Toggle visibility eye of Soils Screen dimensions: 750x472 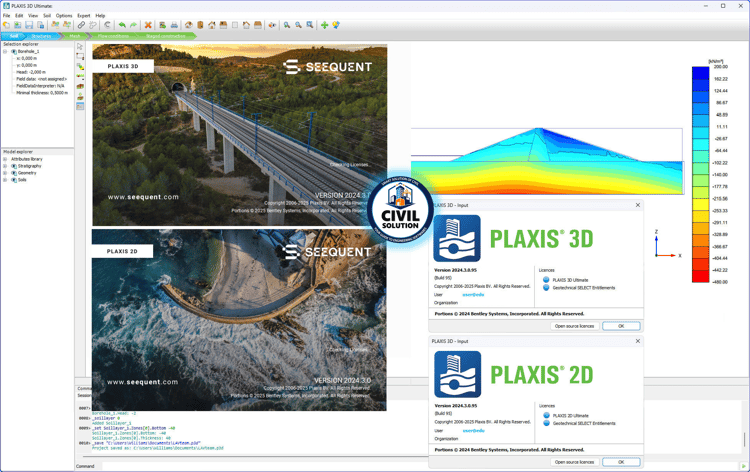point(14,180)
